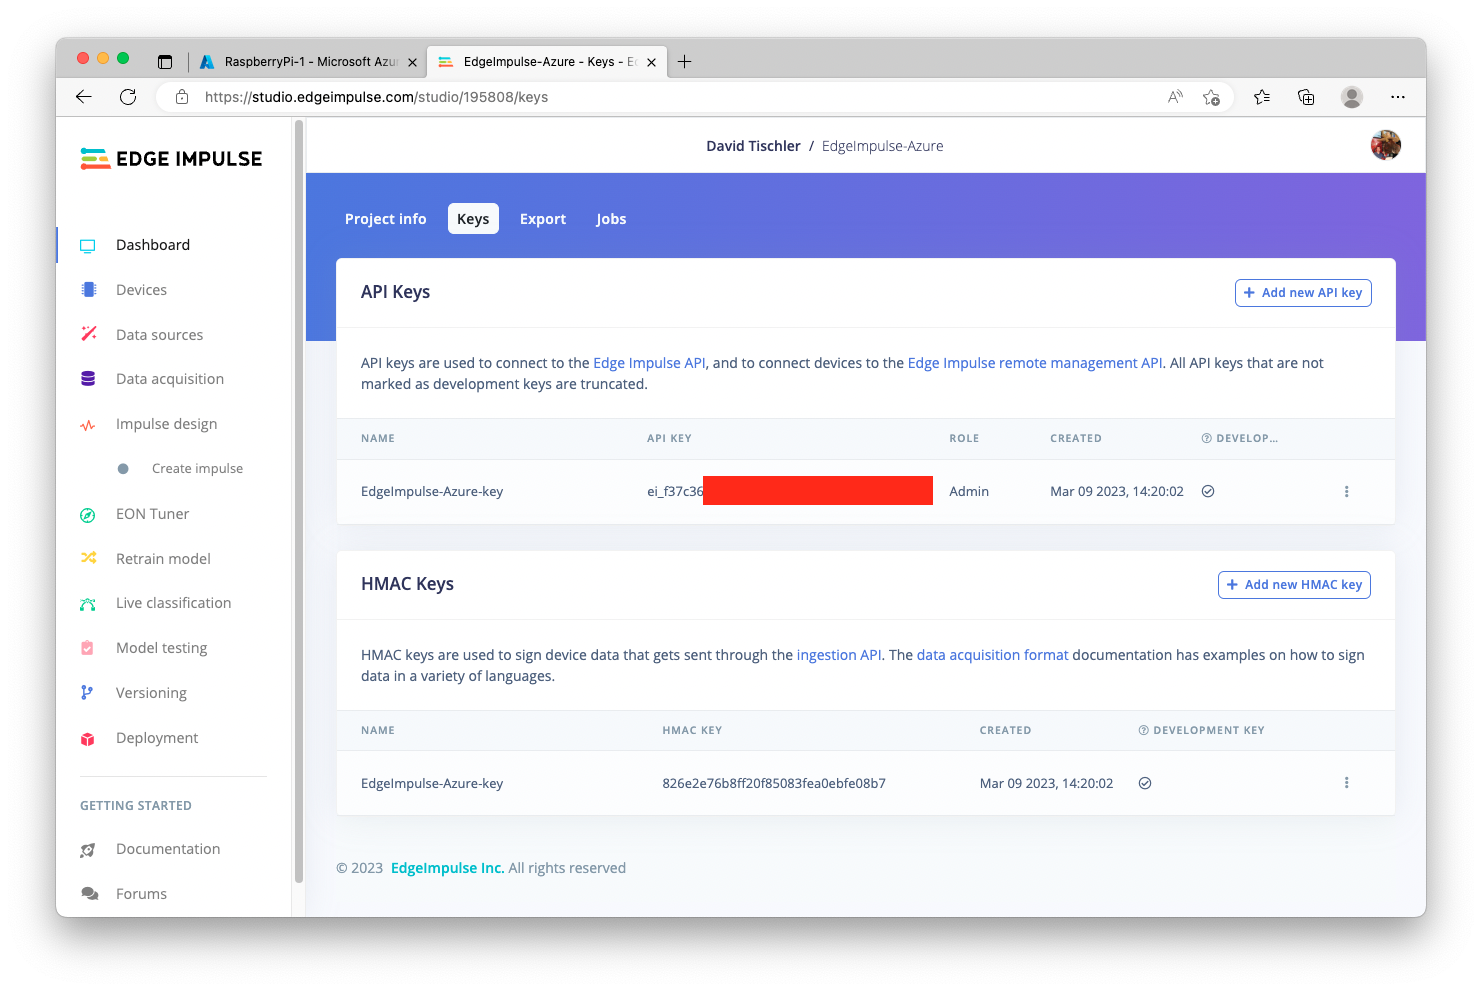This screenshot has height=991, width=1482.
Task: Click the Versioning branch icon
Action: 88,692
